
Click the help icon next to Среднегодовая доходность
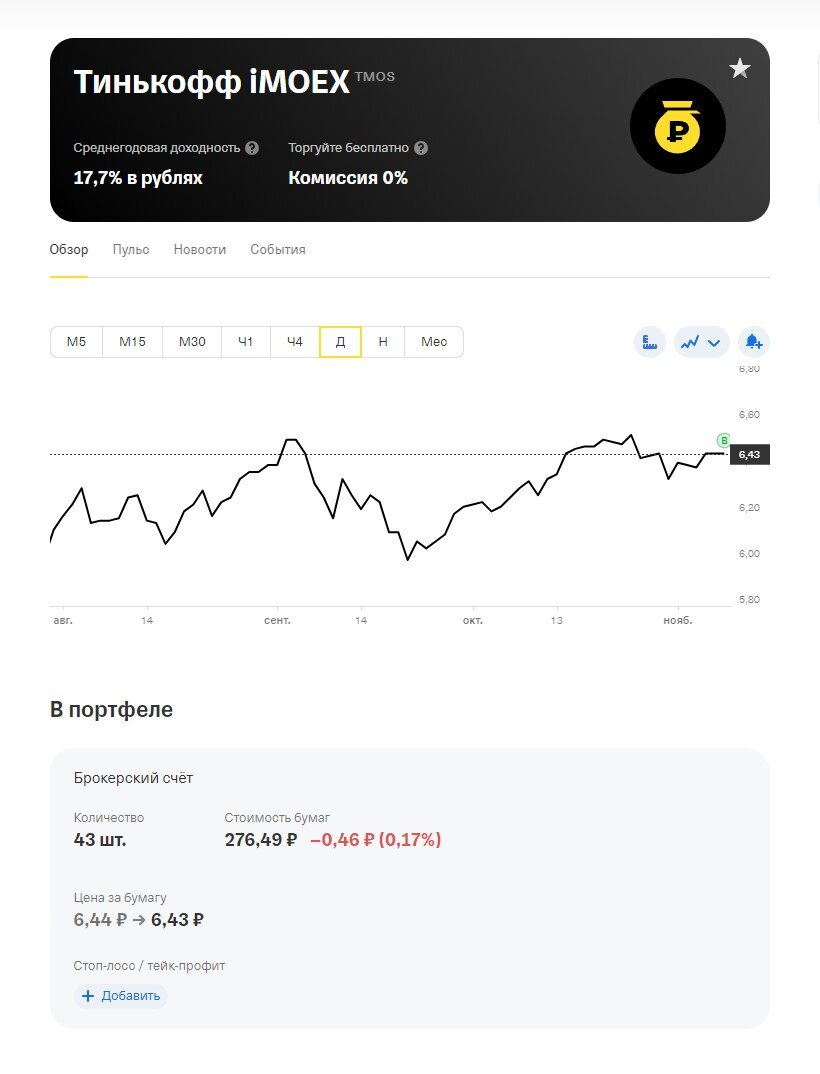point(252,148)
